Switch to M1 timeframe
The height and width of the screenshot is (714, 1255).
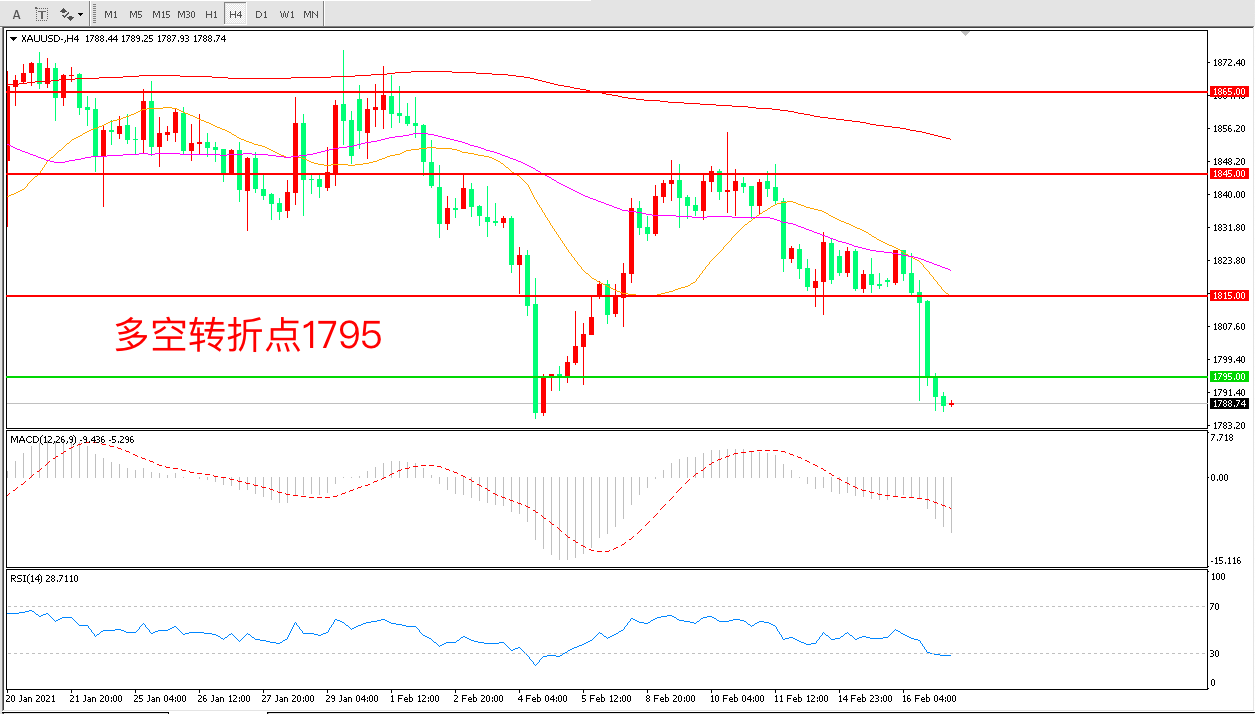[110, 14]
